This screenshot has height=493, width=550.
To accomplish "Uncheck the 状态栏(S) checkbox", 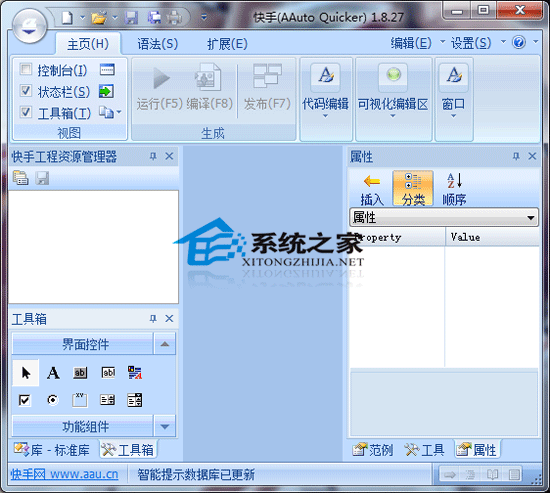I will pos(26,91).
